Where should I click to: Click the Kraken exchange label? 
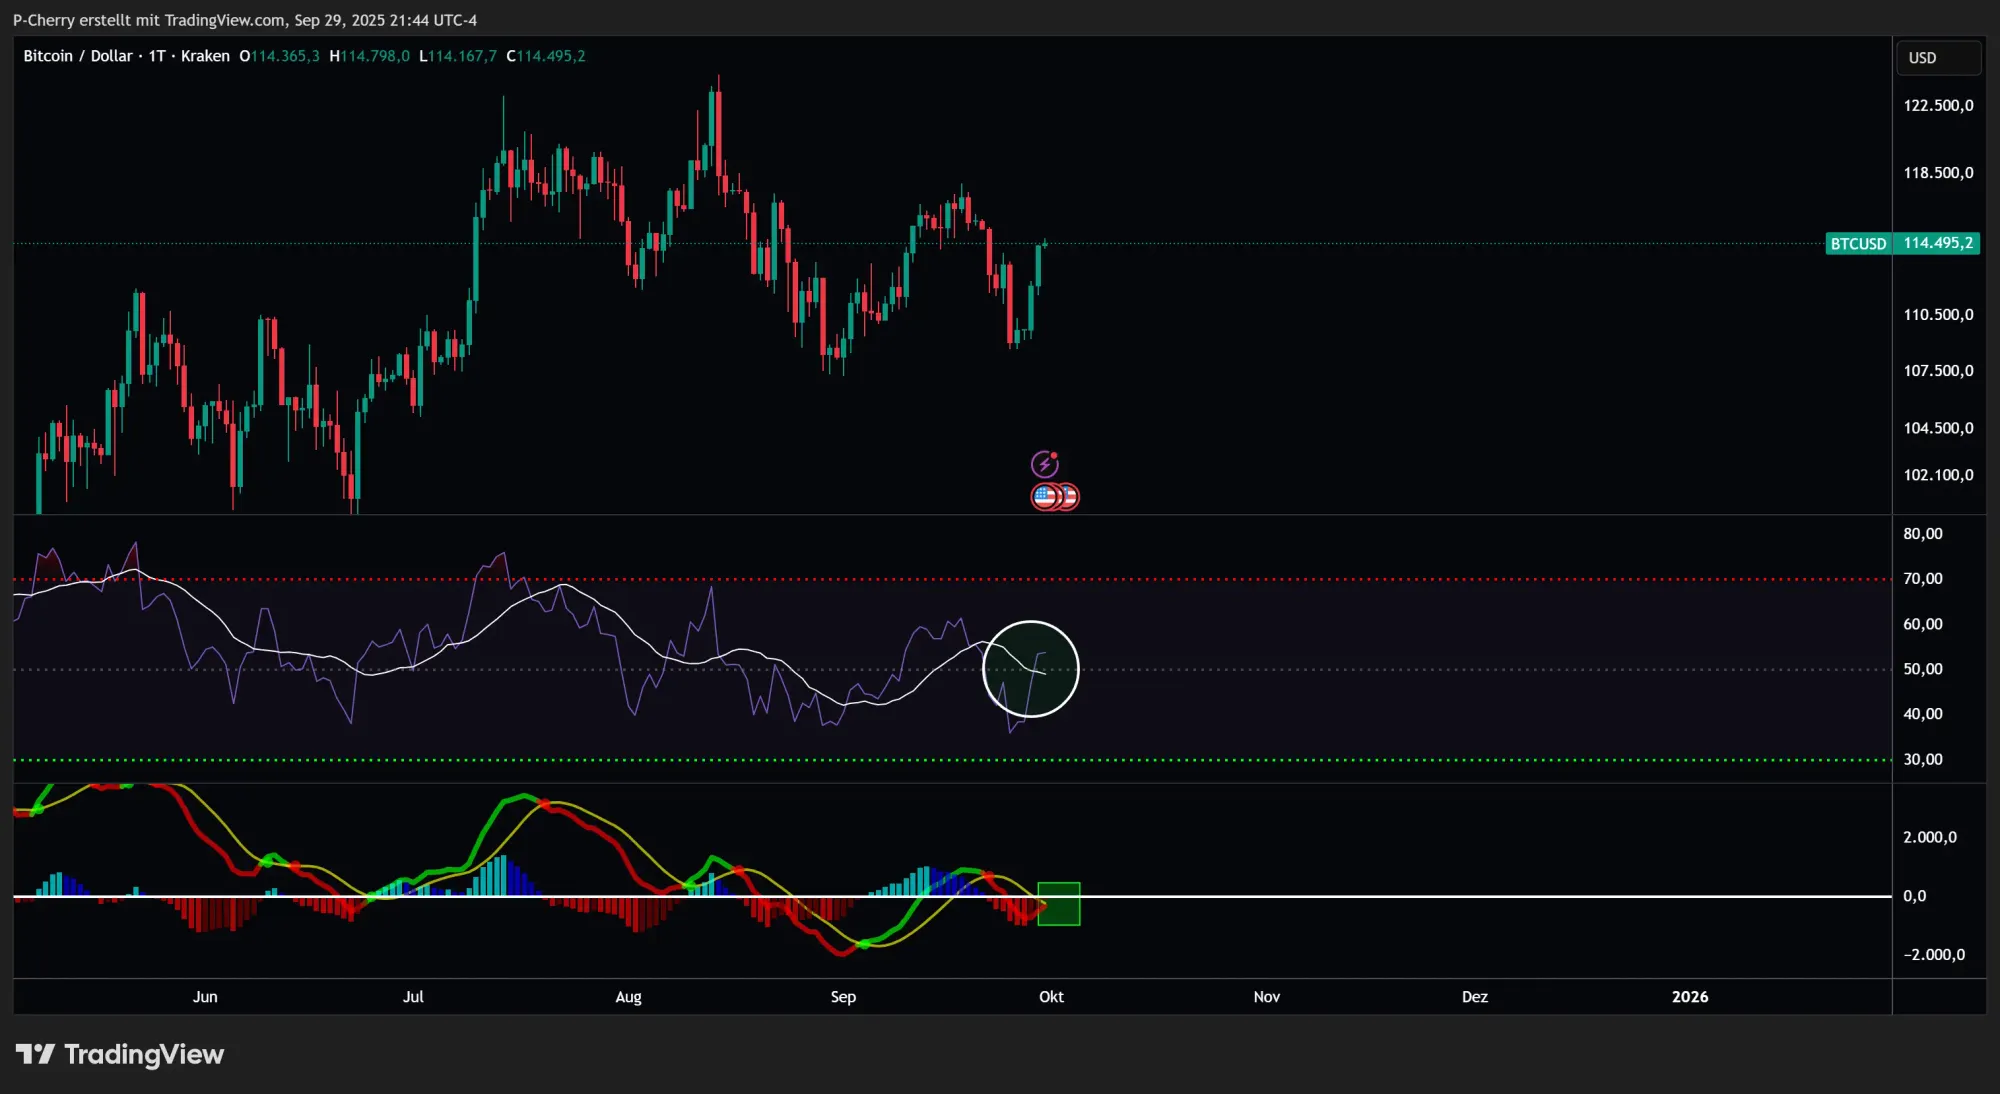coord(205,56)
